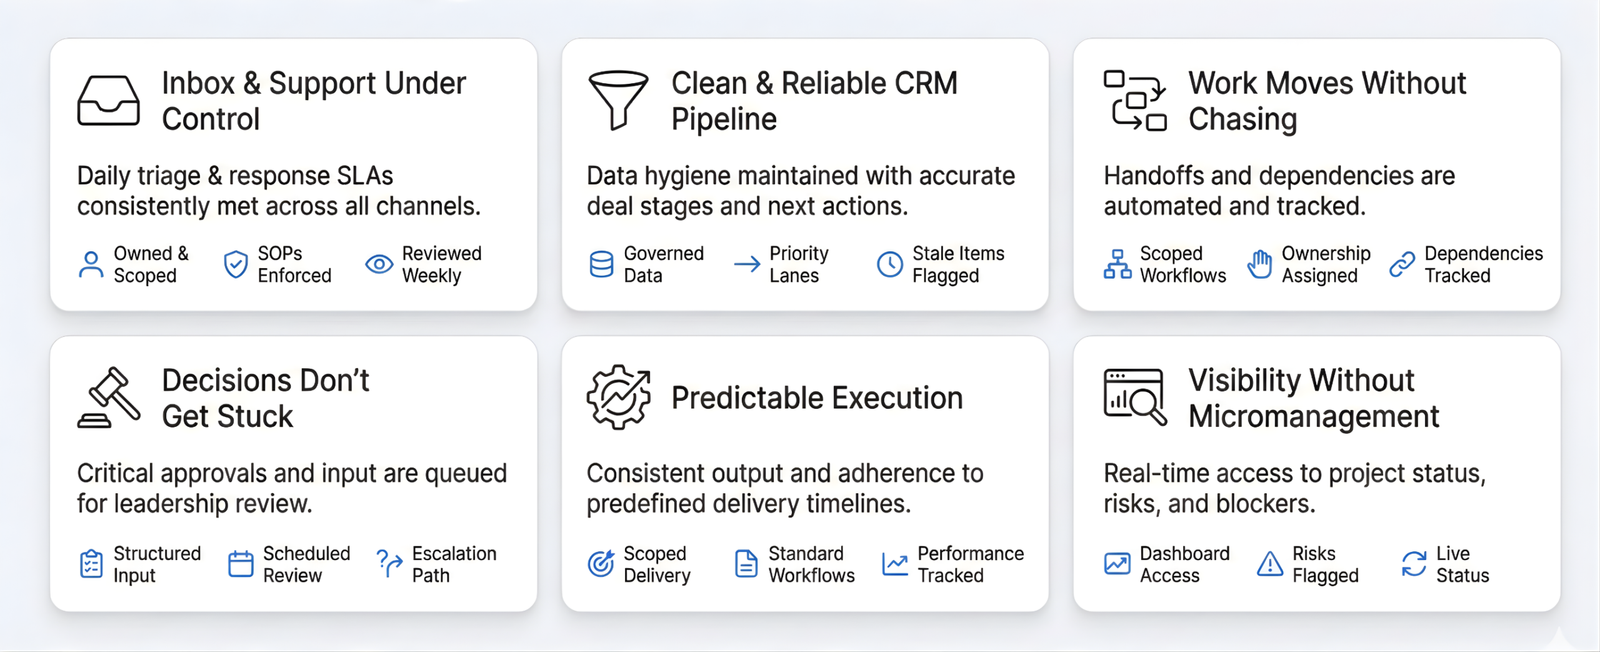This screenshot has width=1600, height=652.
Task: Click the dashboard magnifier visibility icon
Action: [x=1135, y=397]
